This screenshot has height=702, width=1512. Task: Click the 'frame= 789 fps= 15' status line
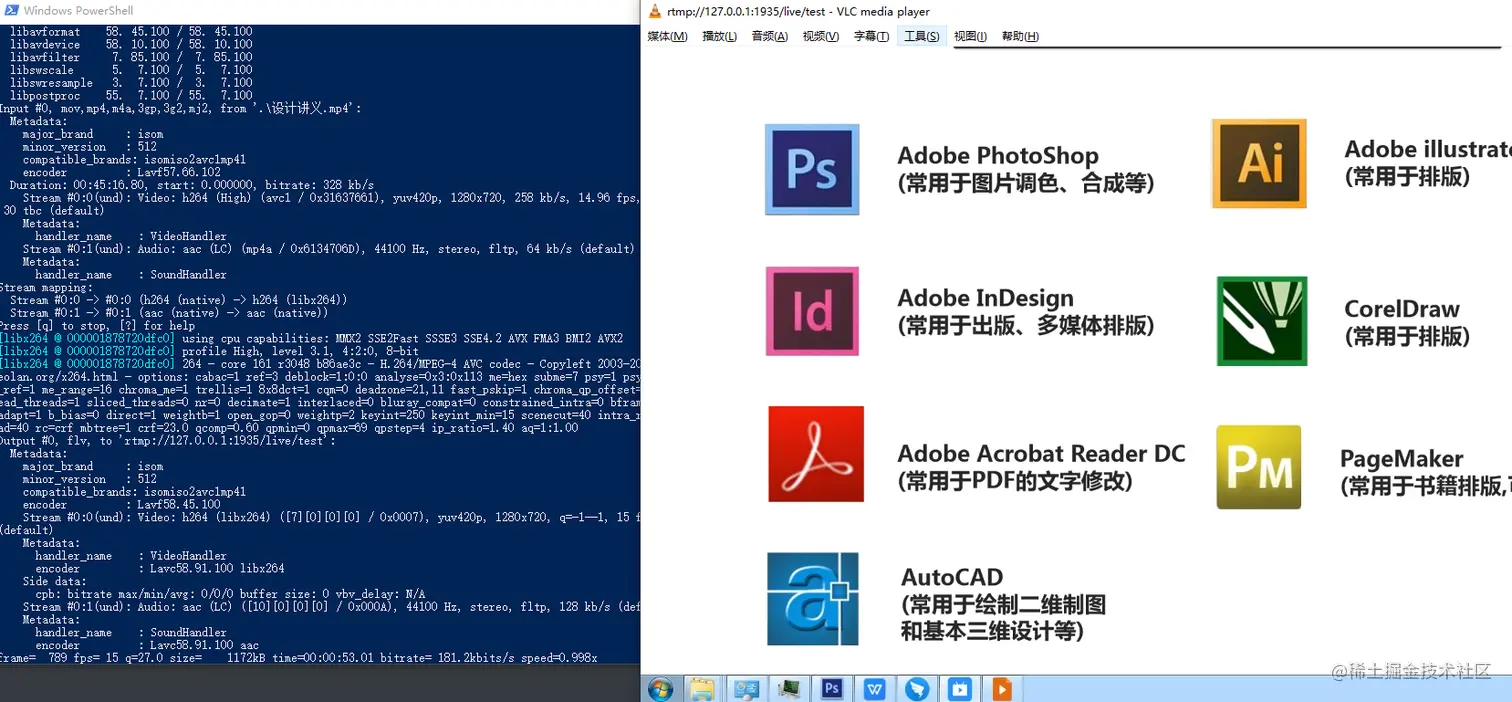(x=299, y=658)
